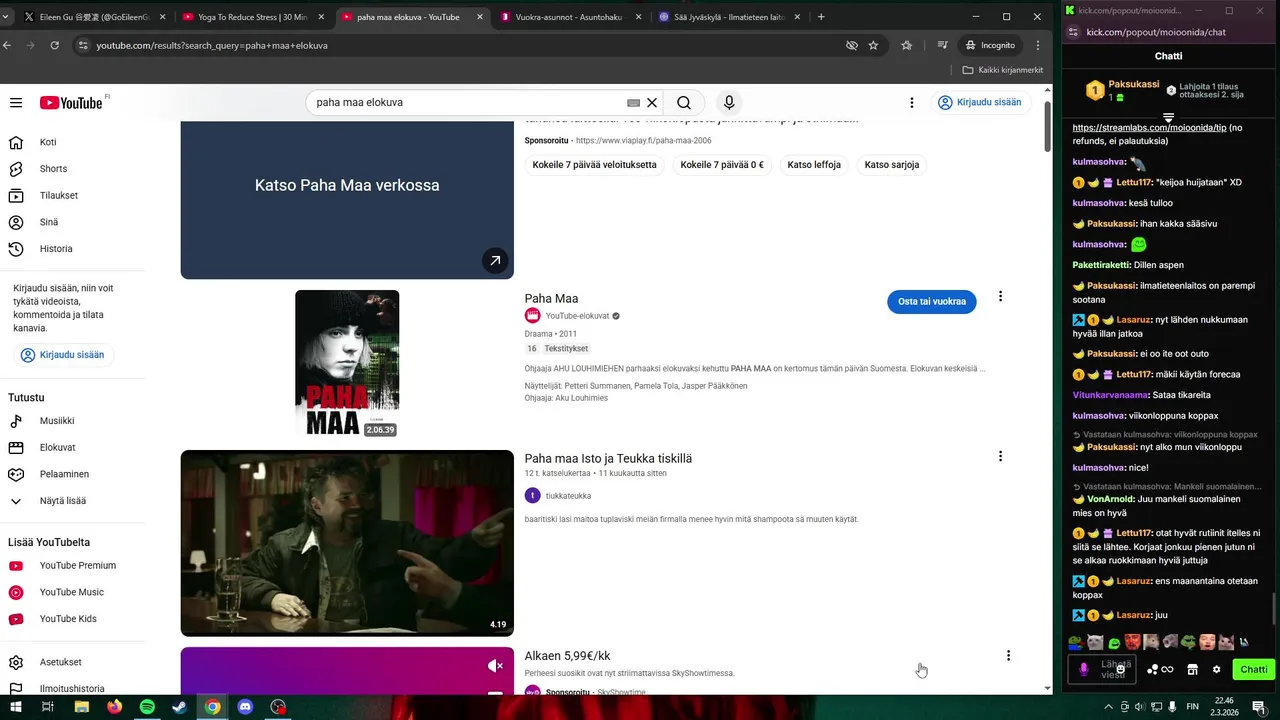Go to the YouTube logo home page
Image resolution: width=1280 pixels, height=720 pixels.
click(71, 103)
